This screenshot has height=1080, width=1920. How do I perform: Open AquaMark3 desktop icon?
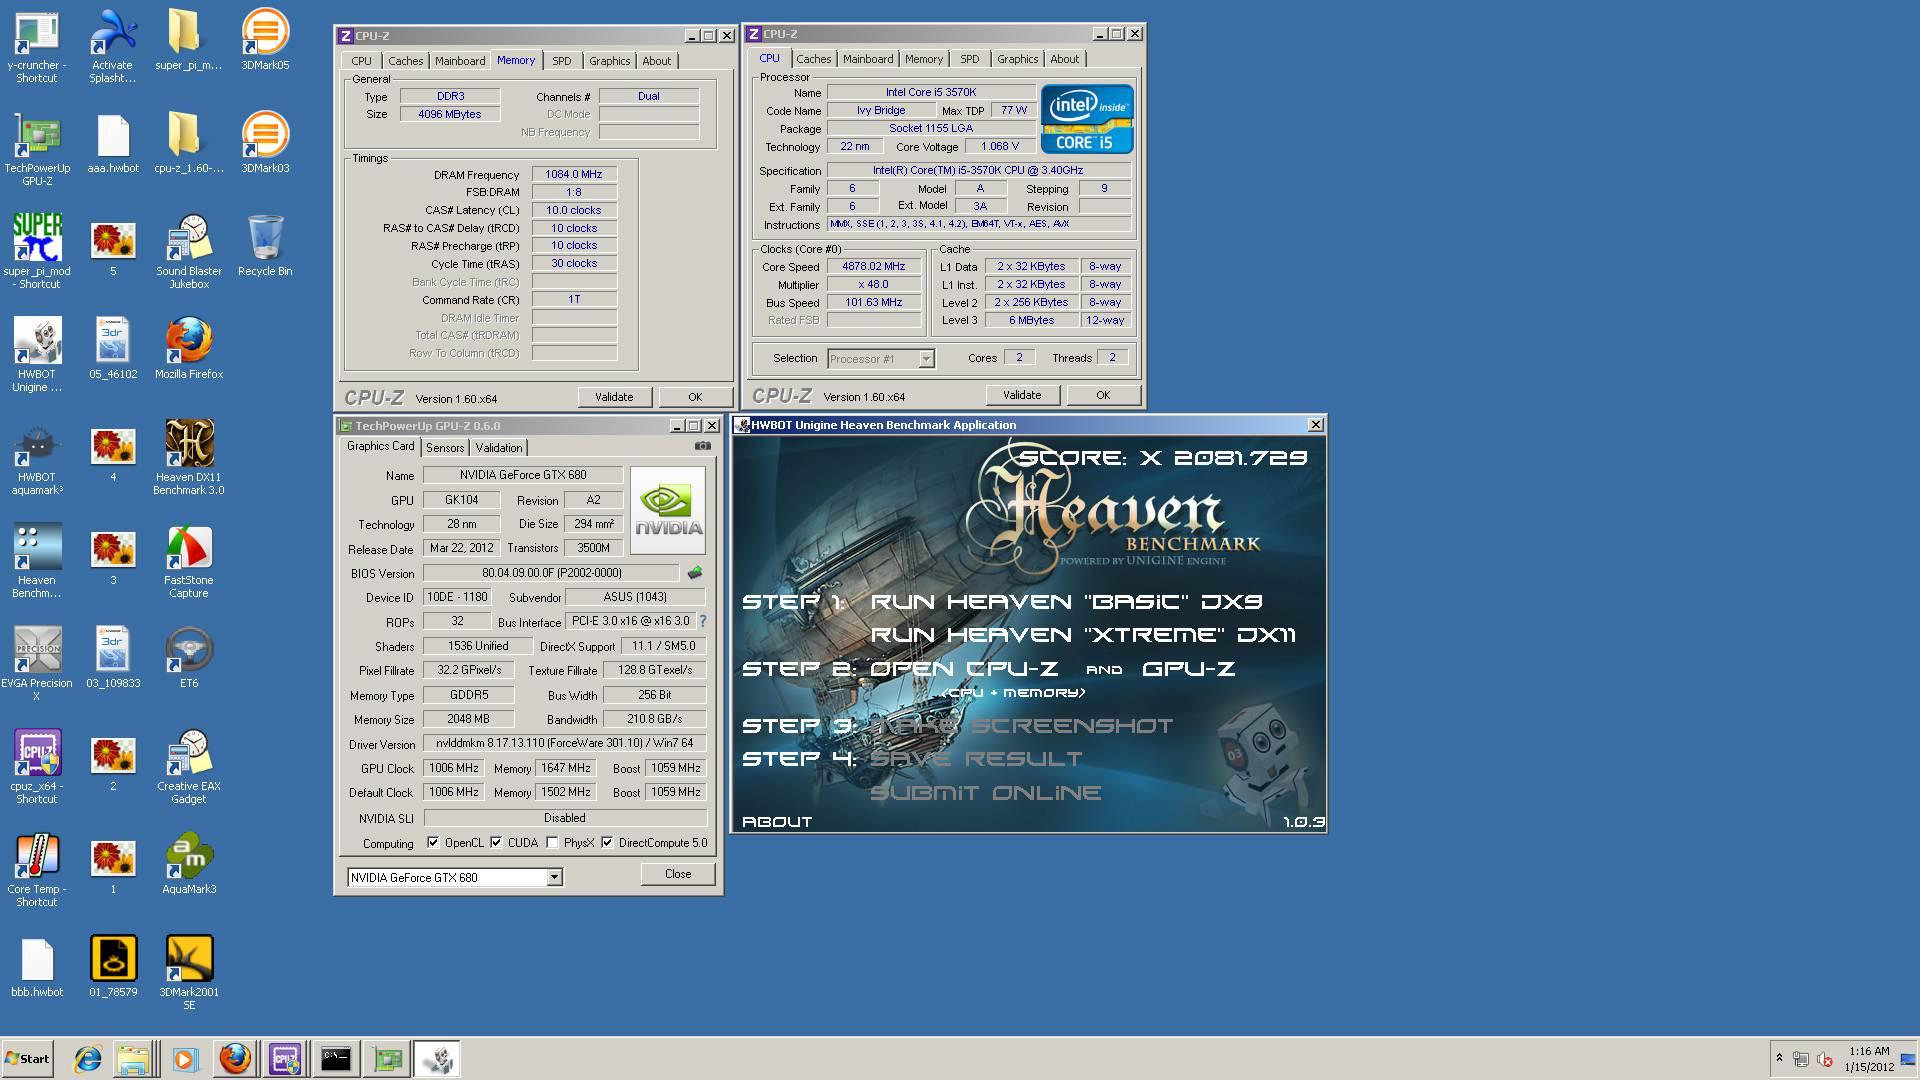click(189, 857)
